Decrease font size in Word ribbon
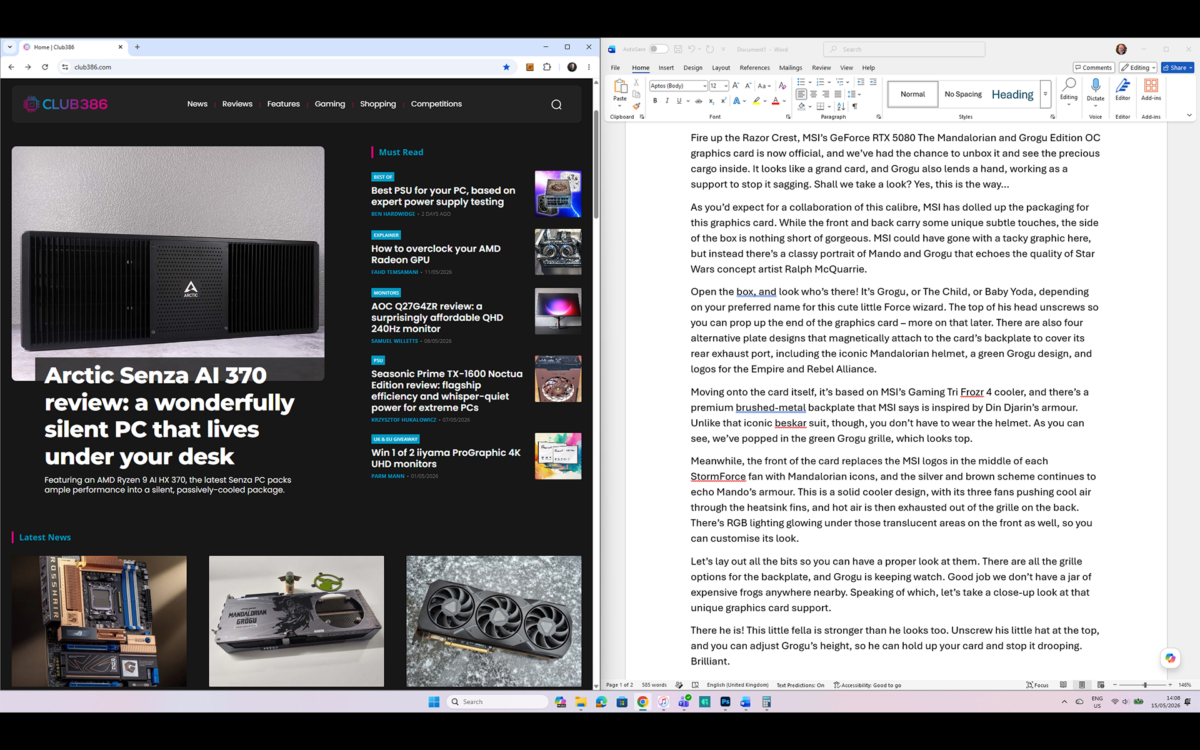This screenshot has height=750, width=1200. click(x=748, y=86)
